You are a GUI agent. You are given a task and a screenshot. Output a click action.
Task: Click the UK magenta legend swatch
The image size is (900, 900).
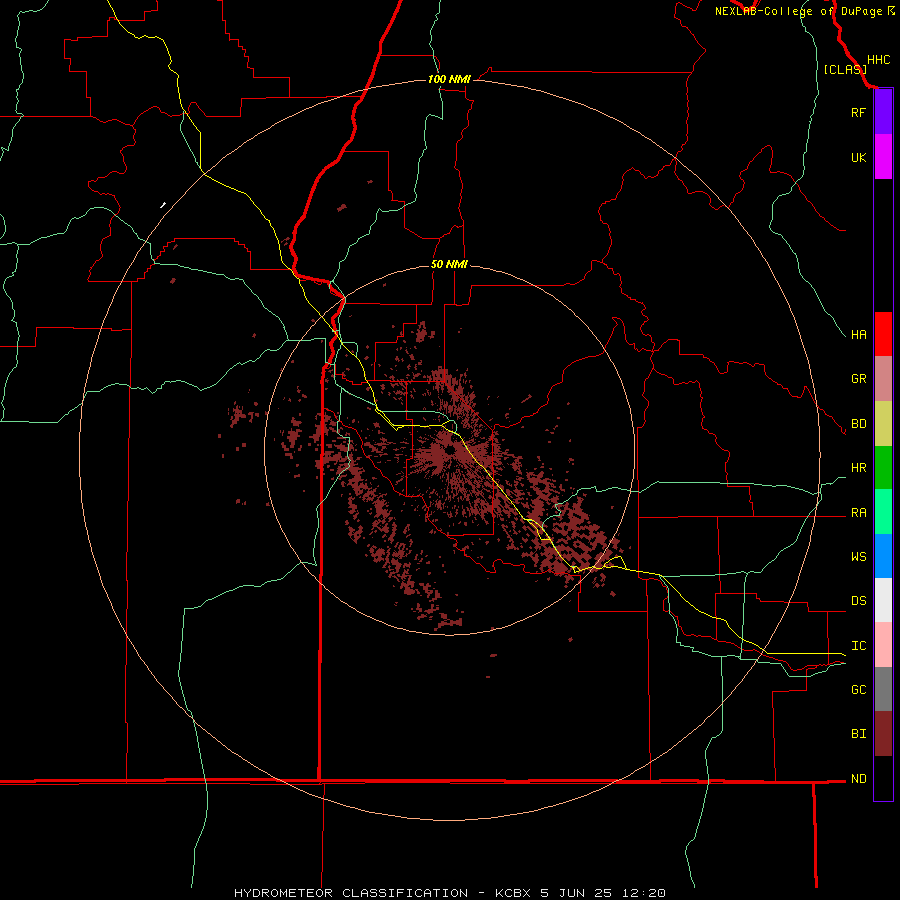[883, 157]
